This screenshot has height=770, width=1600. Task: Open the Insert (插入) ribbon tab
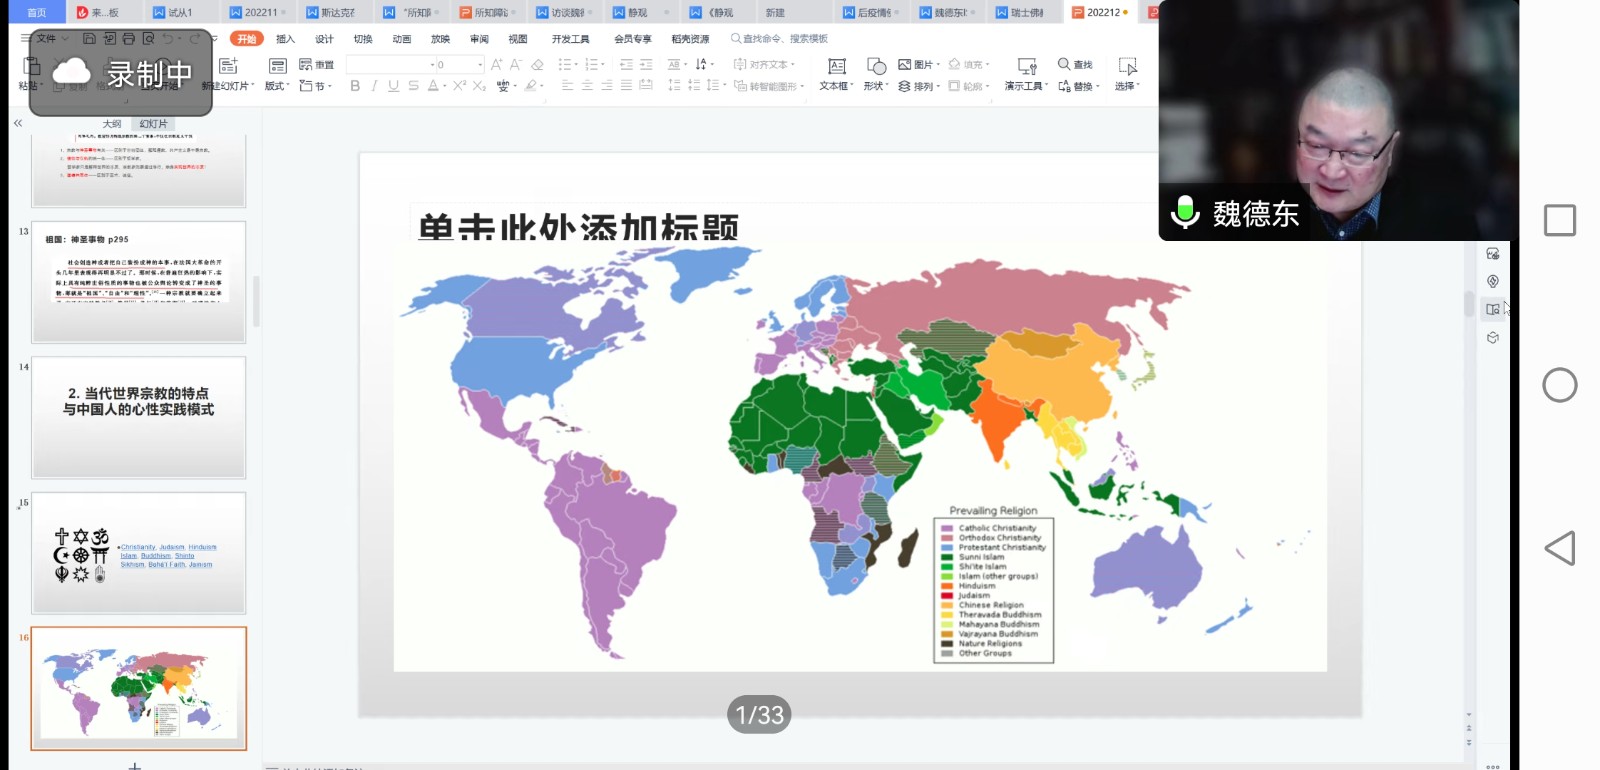click(285, 39)
